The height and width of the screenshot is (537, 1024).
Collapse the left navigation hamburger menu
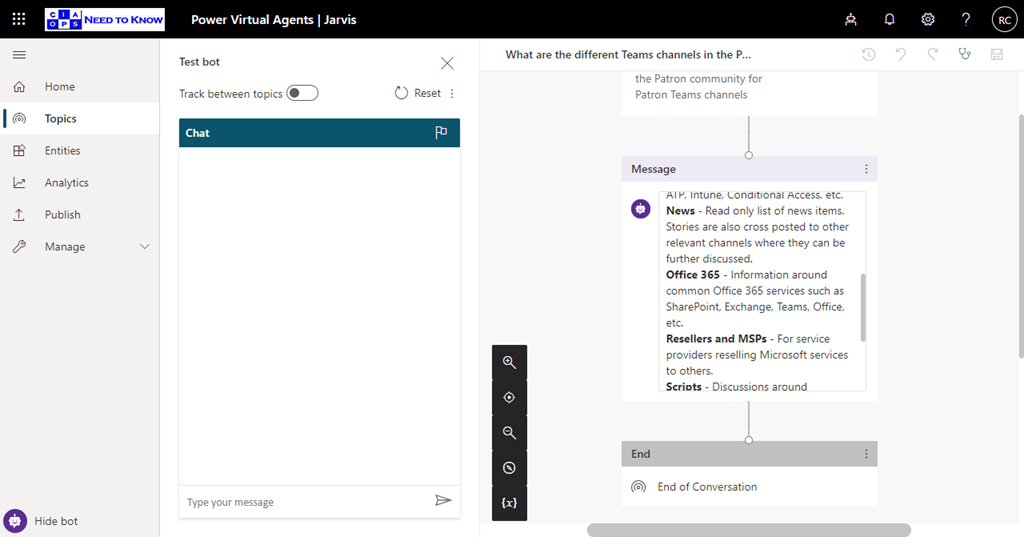point(19,55)
